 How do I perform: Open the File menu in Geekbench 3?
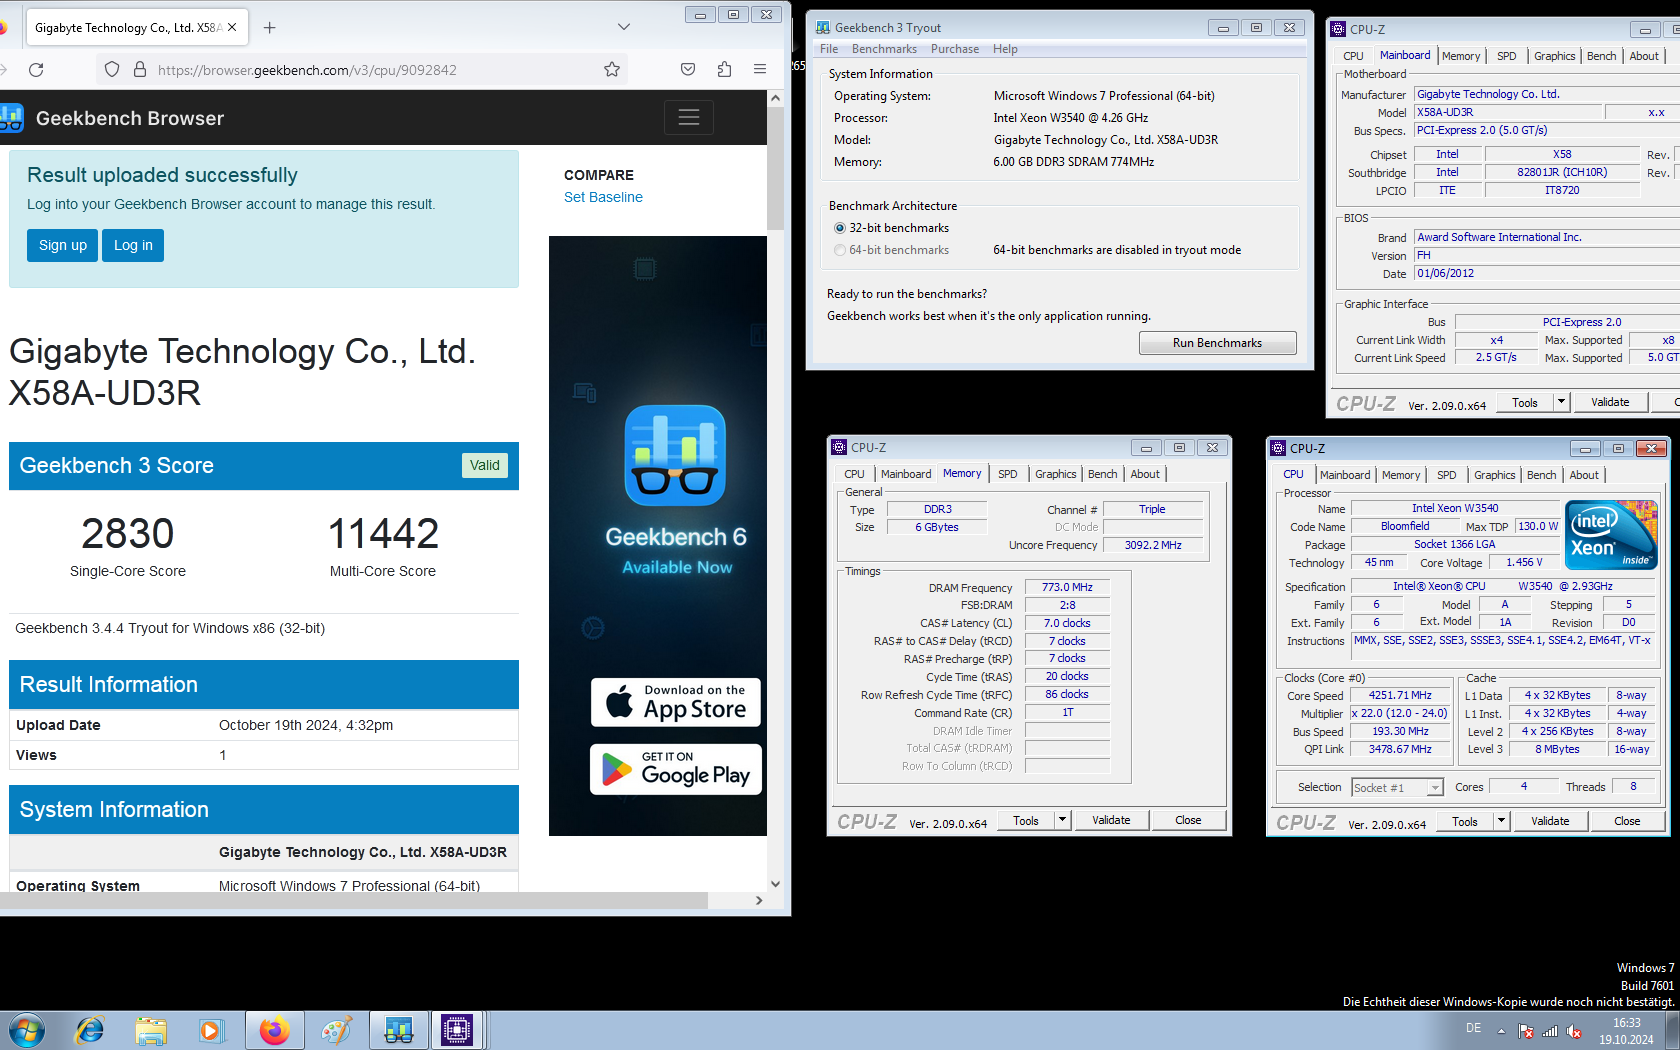[x=829, y=49]
